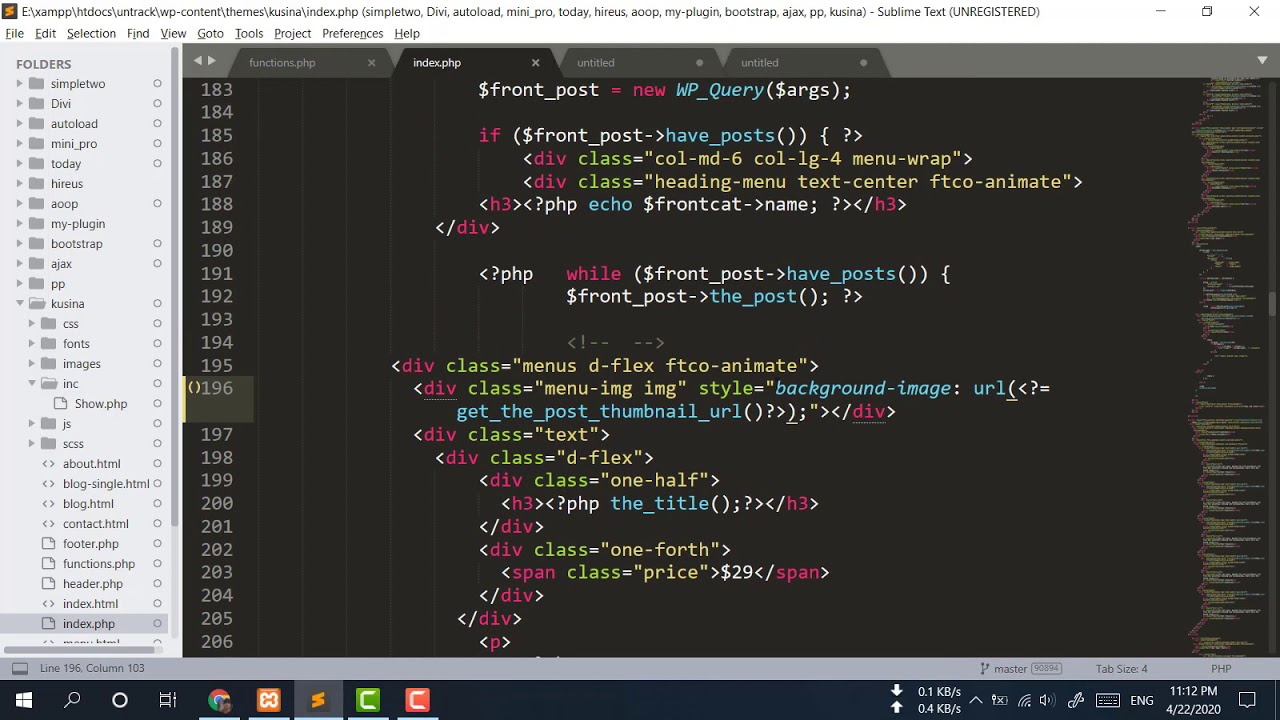Viewport: 1280px width, 720px height.
Task: Click the js folder icon
Action: [x=48, y=424]
